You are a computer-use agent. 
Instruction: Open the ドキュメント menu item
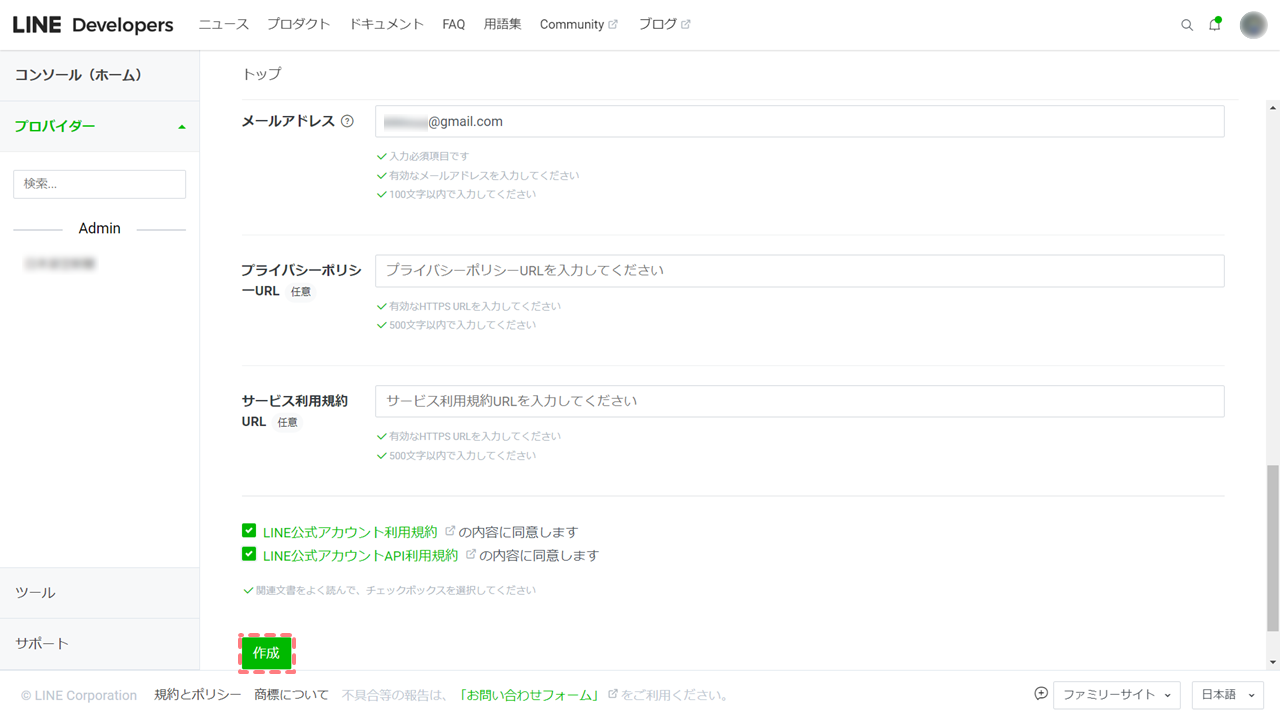pos(386,24)
